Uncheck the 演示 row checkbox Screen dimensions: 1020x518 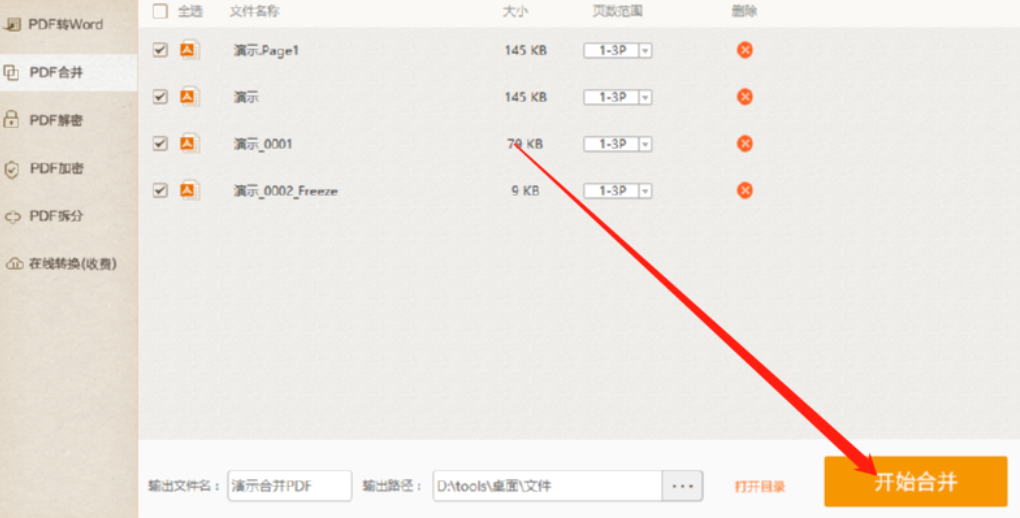(160, 97)
